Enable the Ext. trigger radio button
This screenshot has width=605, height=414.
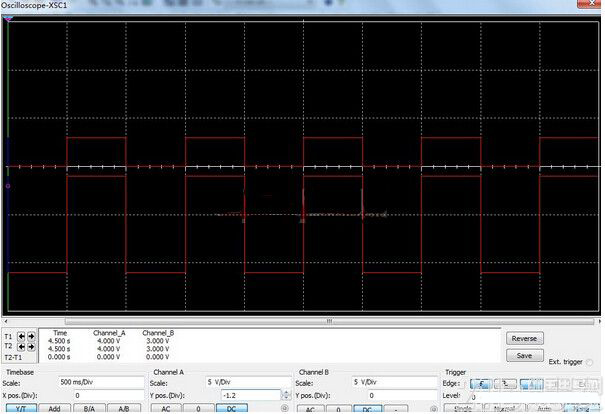point(591,362)
